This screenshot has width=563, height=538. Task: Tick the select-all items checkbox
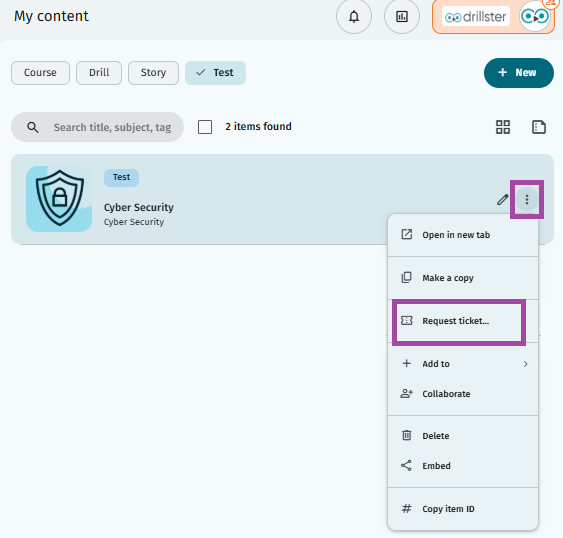click(205, 127)
